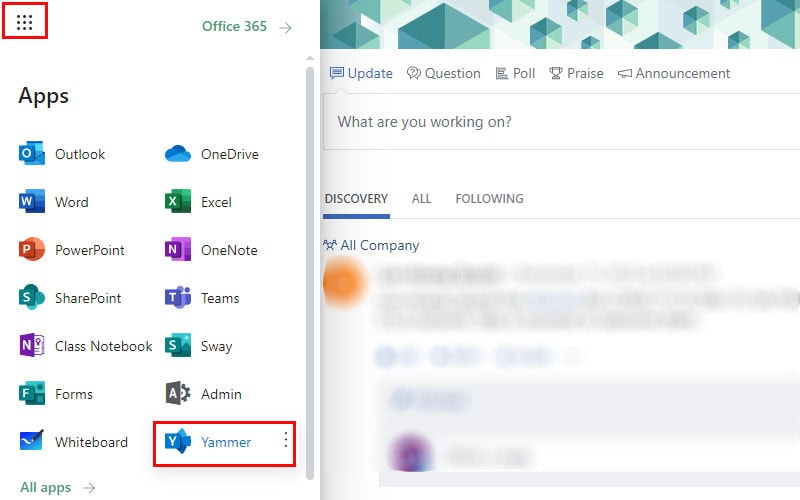The width and height of the screenshot is (800, 500).
Task: Click the Whiteboard label text
Action: coord(91,442)
